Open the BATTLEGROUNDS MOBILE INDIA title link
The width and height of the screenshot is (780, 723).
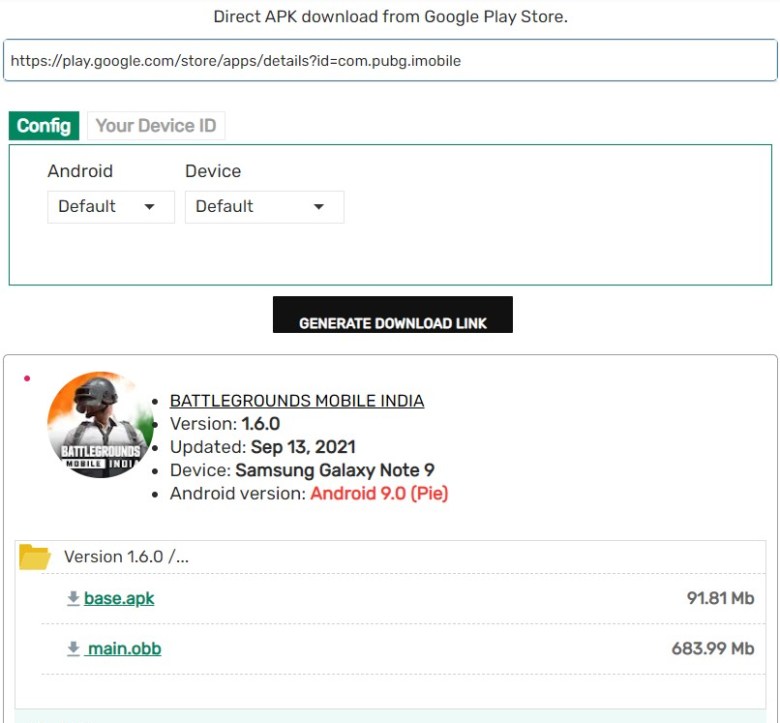pos(297,401)
